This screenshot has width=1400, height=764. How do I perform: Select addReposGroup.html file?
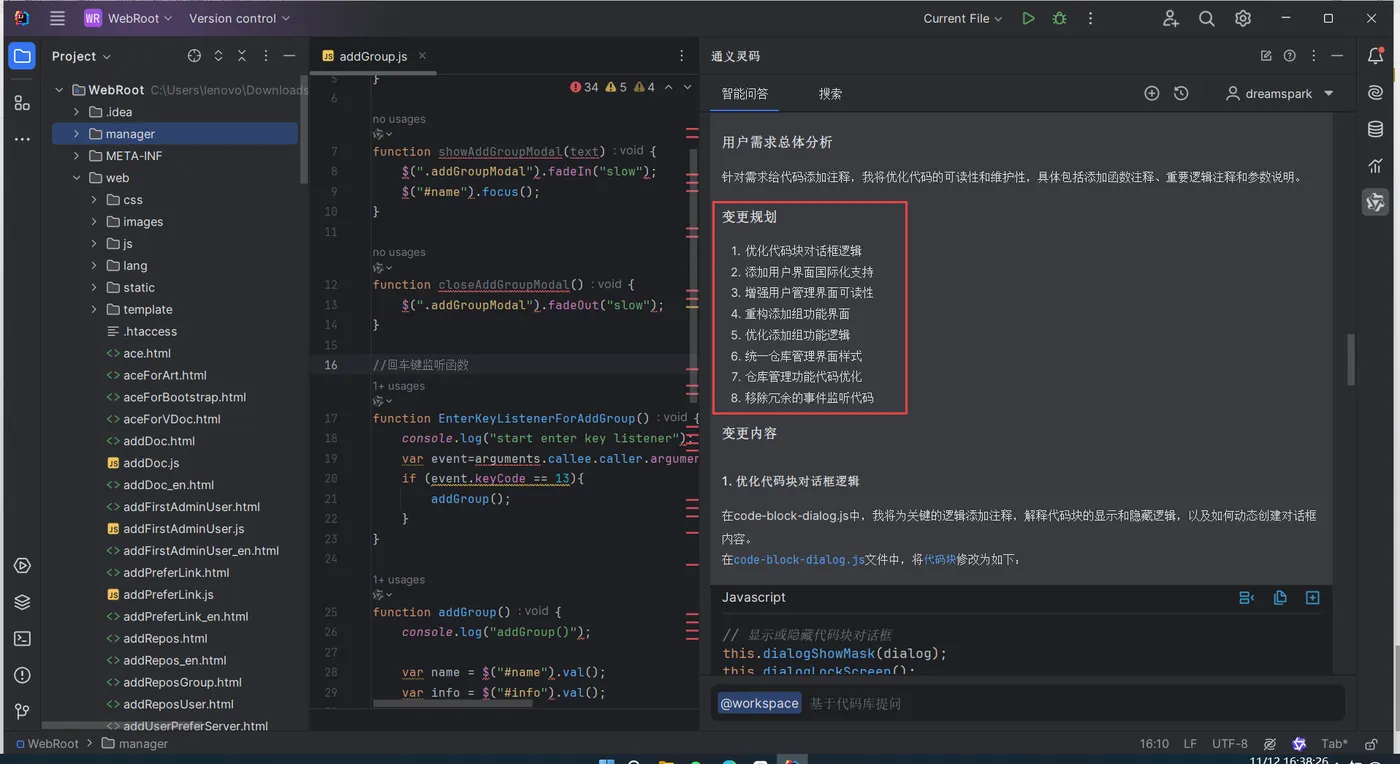tap(182, 682)
